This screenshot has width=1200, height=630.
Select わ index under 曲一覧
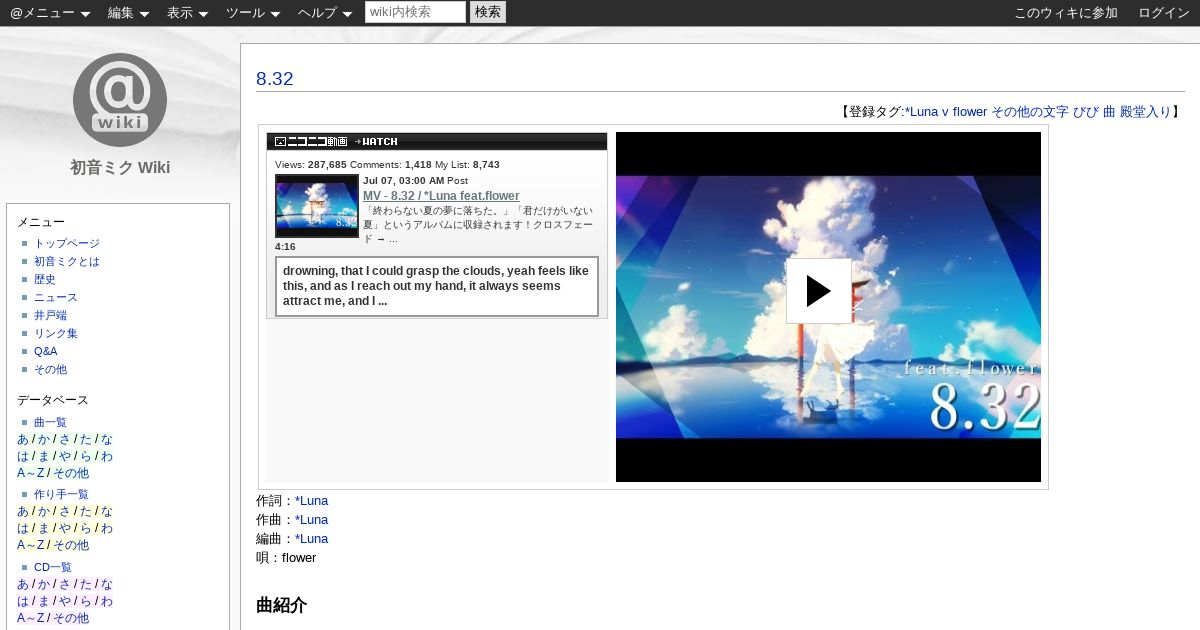107,456
